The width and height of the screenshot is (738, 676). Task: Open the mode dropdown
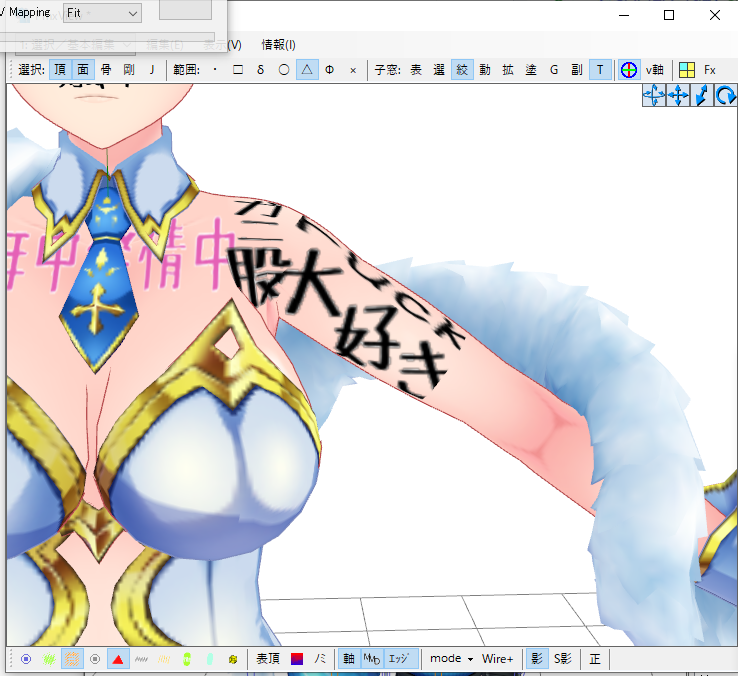point(451,659)
